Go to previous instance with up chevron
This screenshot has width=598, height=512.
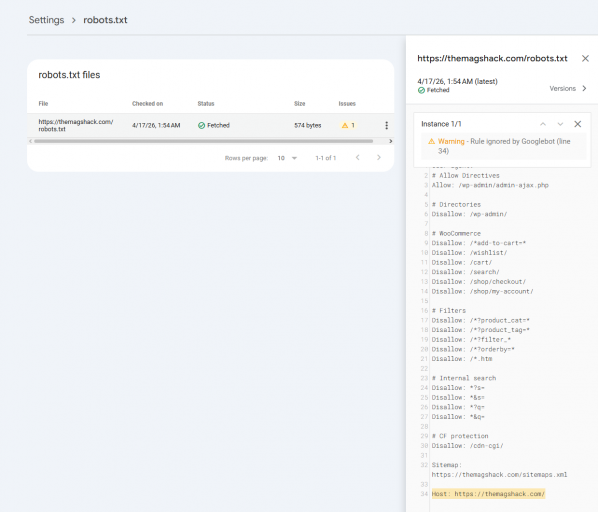tap(543, 124)
